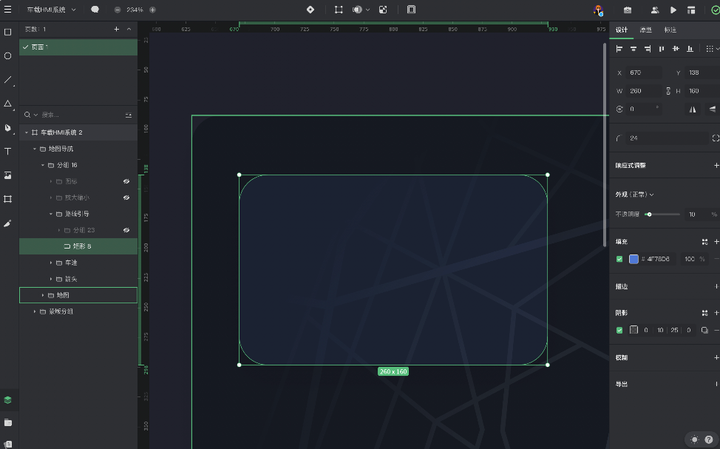720x449 pixels.
Task: Select the Frame/artboard tool
Action: pyautogui.click(x=7, y=199)
